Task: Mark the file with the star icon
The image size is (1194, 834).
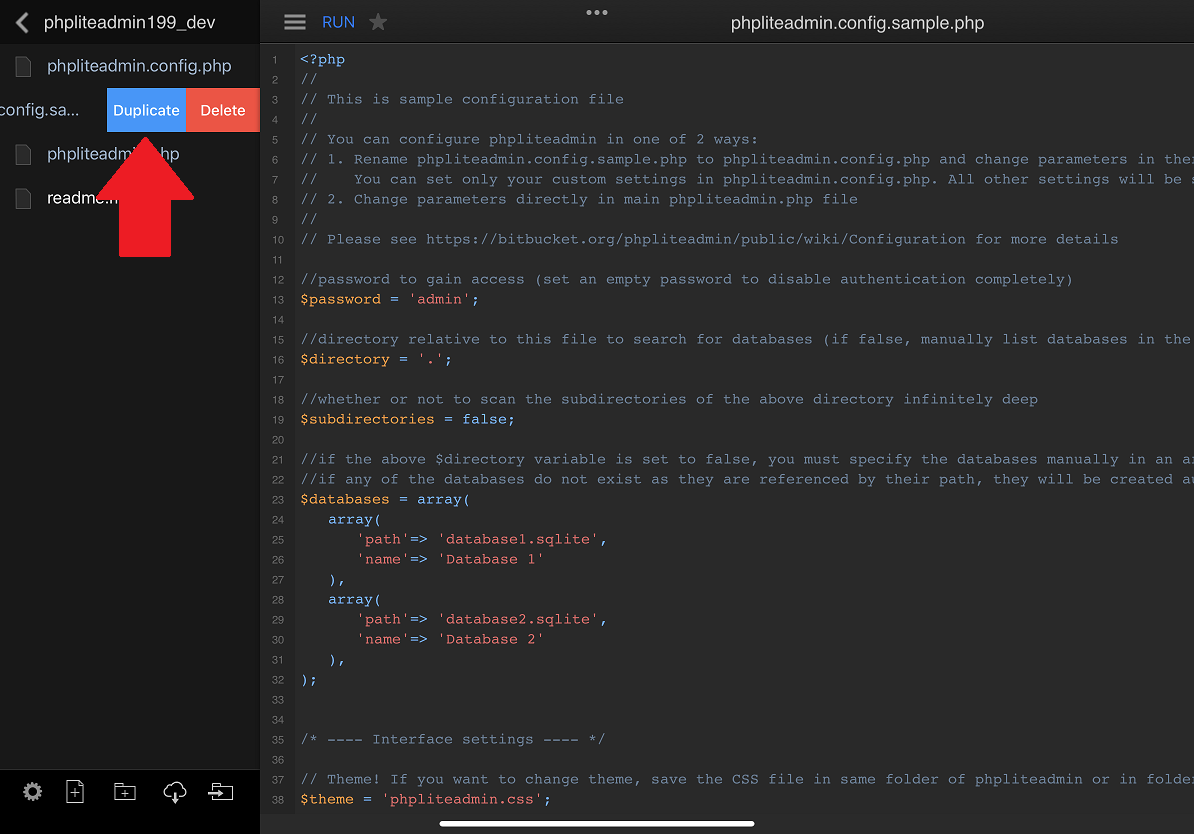Action: click(378, 22)
